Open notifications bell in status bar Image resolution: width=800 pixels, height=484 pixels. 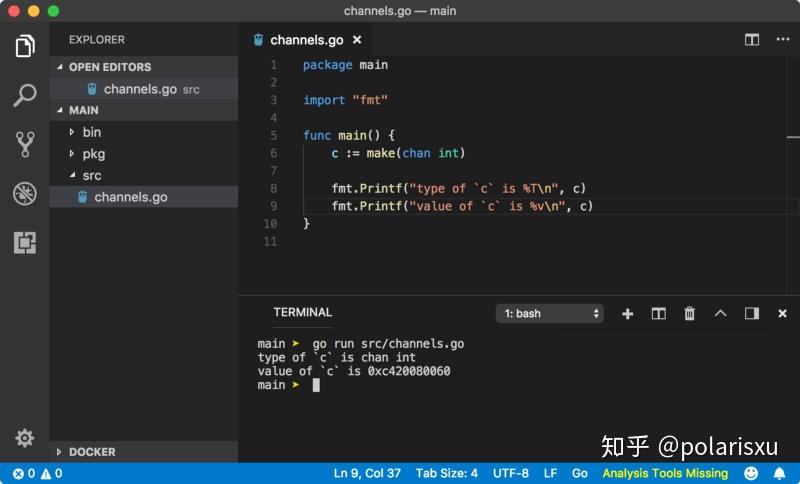[x=780, y=473]
